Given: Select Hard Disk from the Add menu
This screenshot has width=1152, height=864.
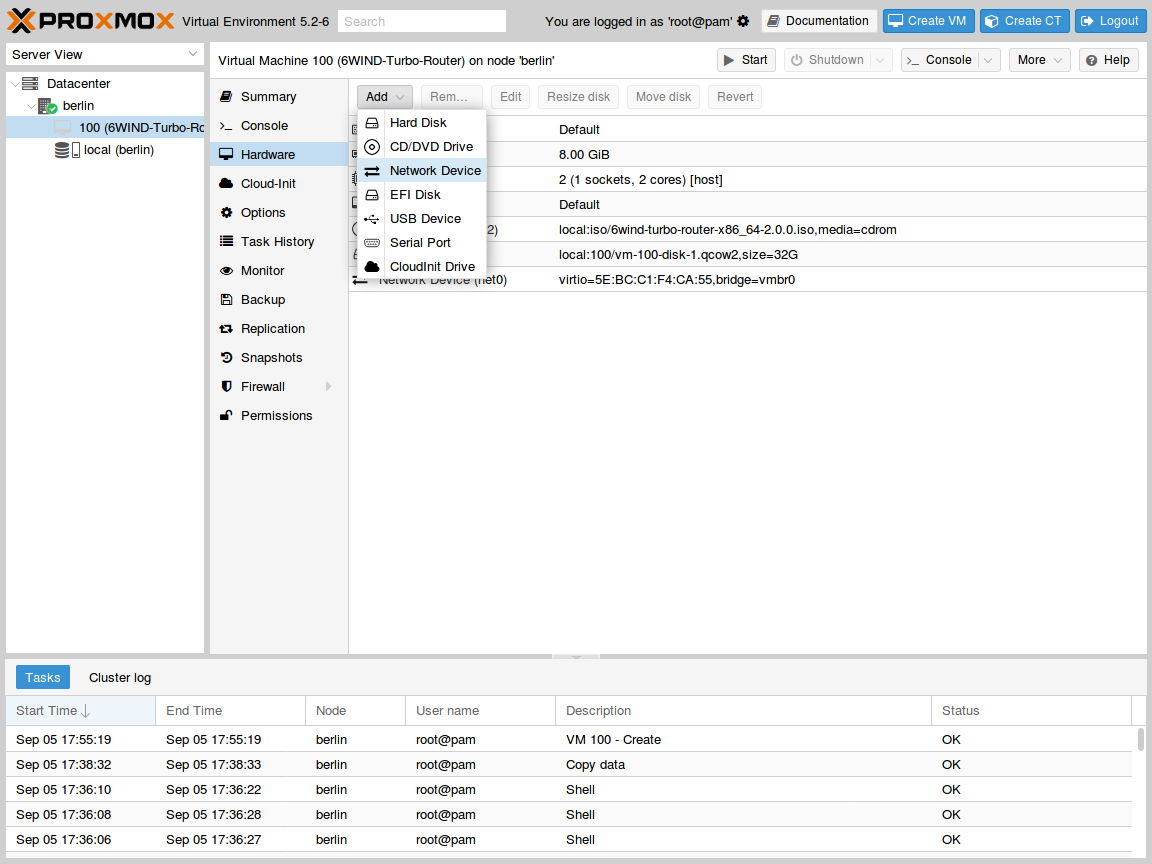Looking at the screenshot, I should point(418,122).
